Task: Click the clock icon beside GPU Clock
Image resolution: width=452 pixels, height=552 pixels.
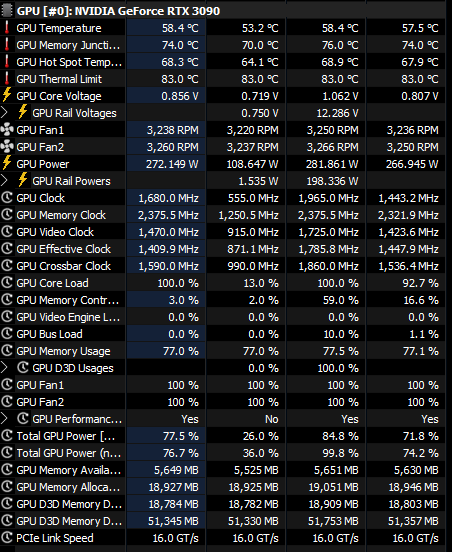Action: [7, 197]
